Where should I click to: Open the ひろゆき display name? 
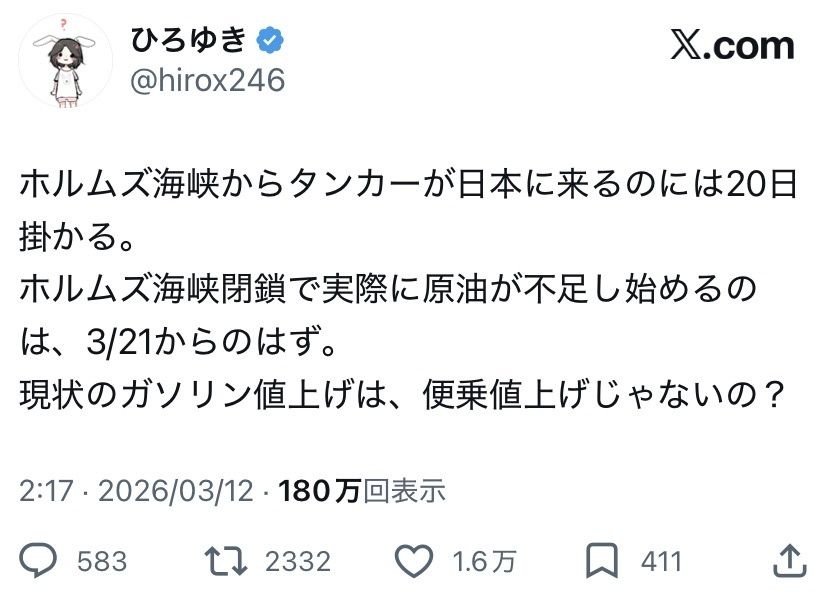[x=189, y=41]
